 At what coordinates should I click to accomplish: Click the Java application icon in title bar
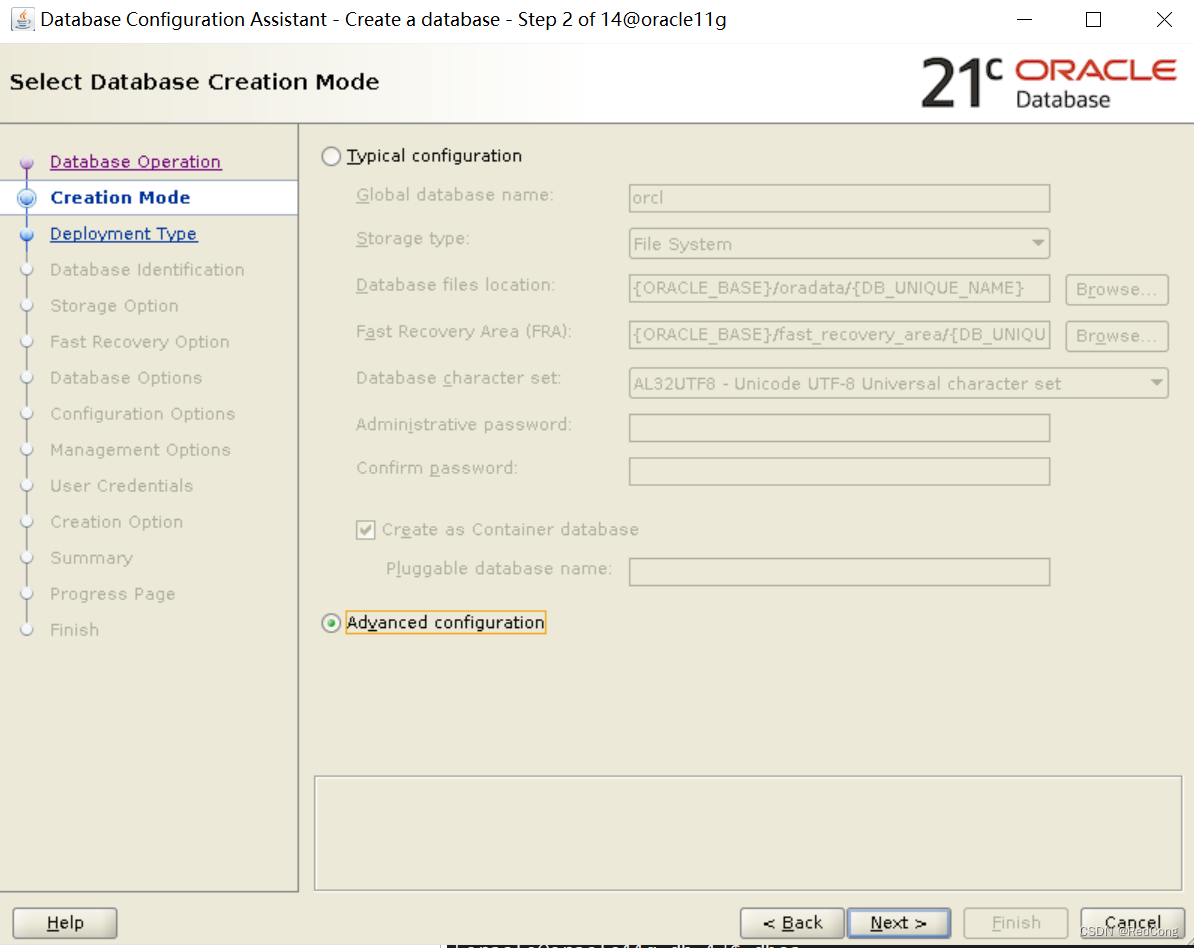click(22, 19)
